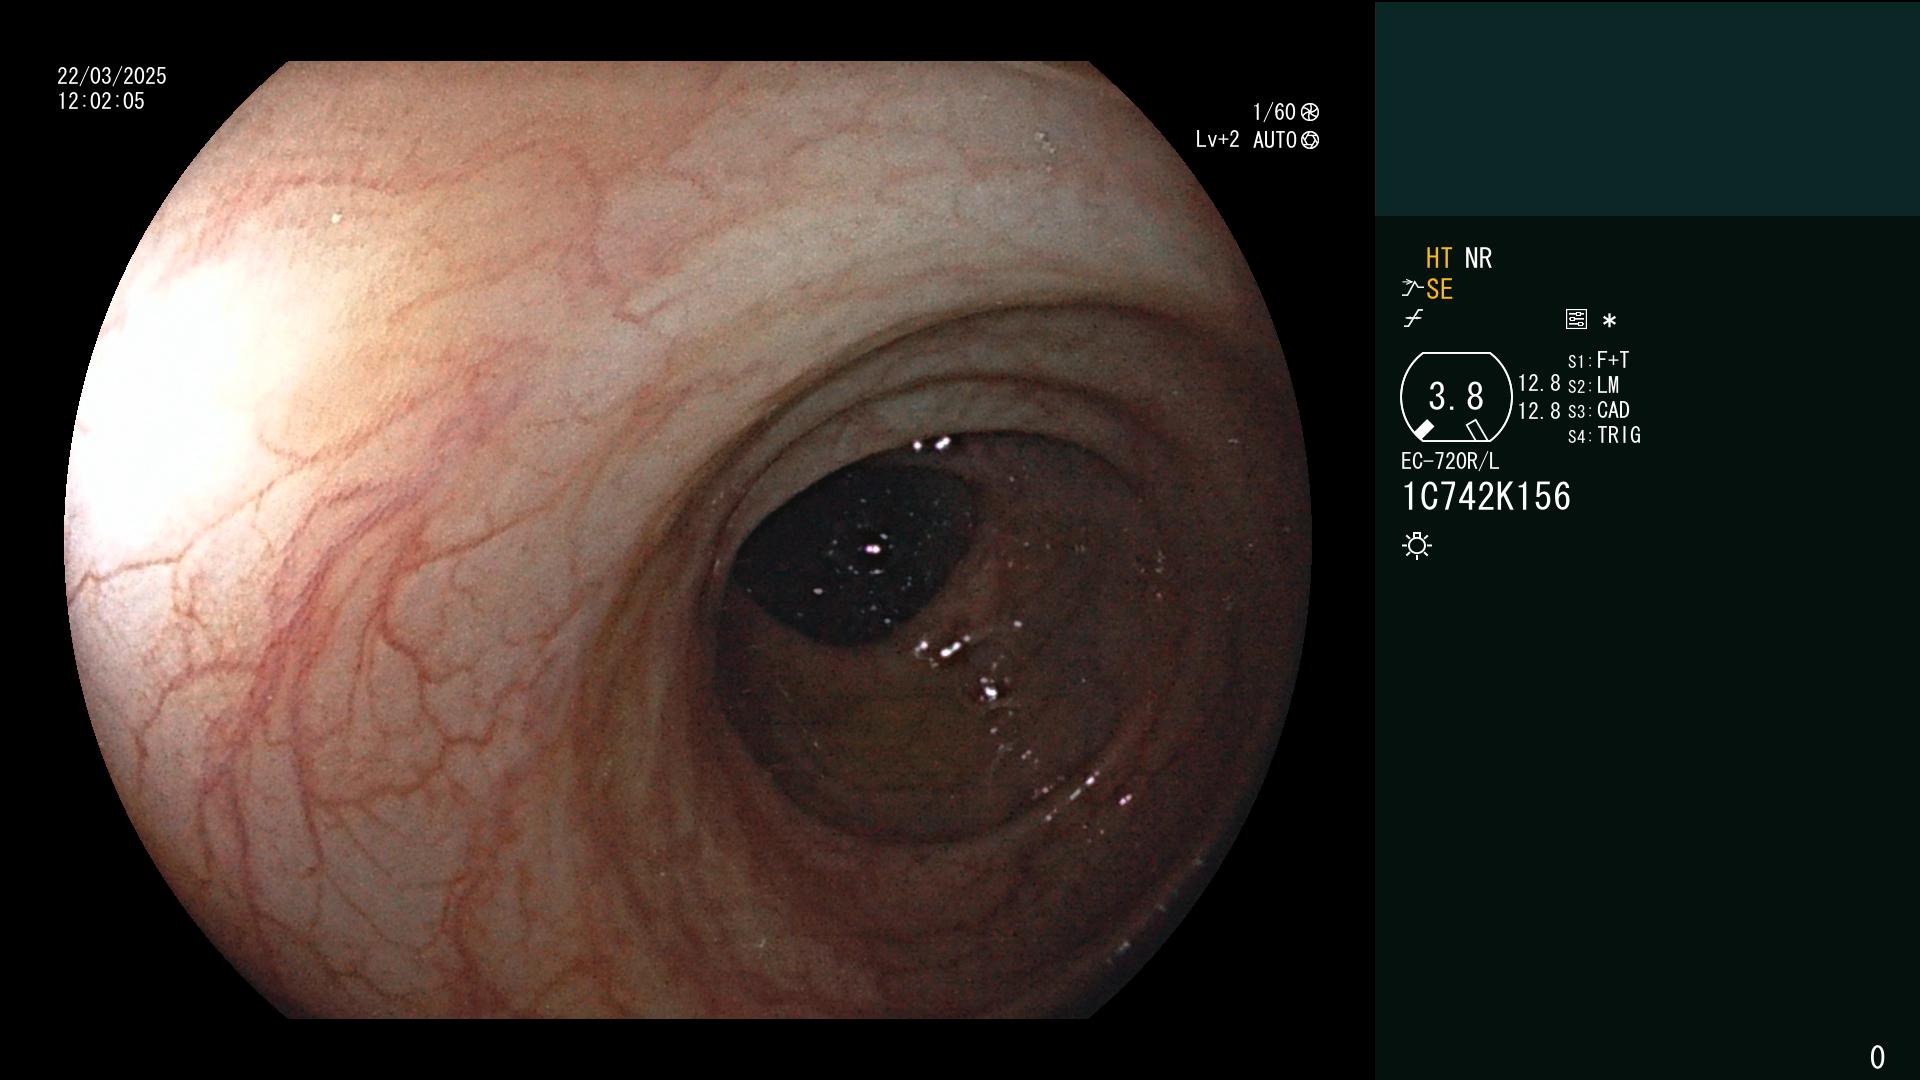This screenshot has height=1080, width=1920.
Task: Click the upper 12.8 diameter value
Action: point(1539,383)
